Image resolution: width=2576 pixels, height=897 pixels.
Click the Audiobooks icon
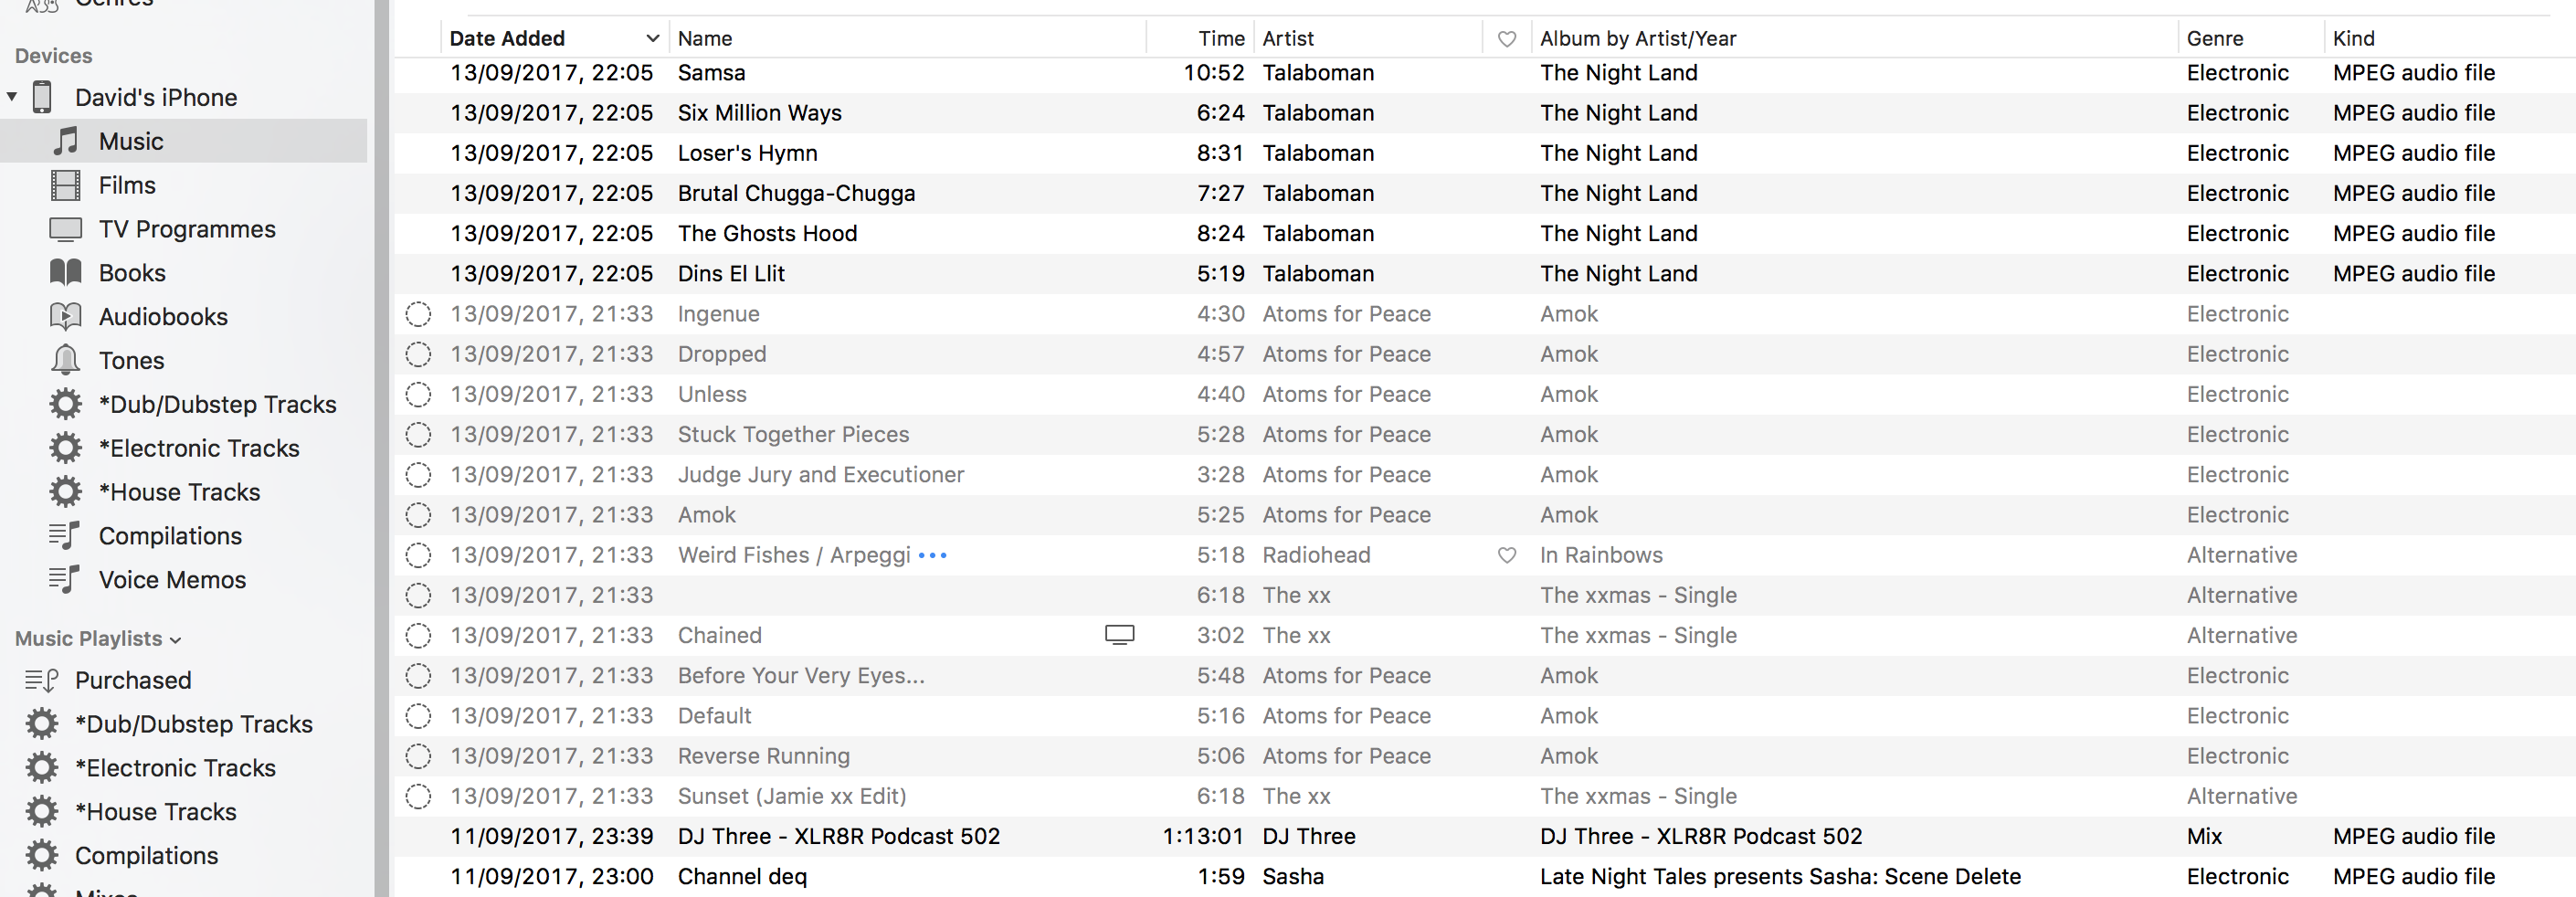[x=66, y=316]
